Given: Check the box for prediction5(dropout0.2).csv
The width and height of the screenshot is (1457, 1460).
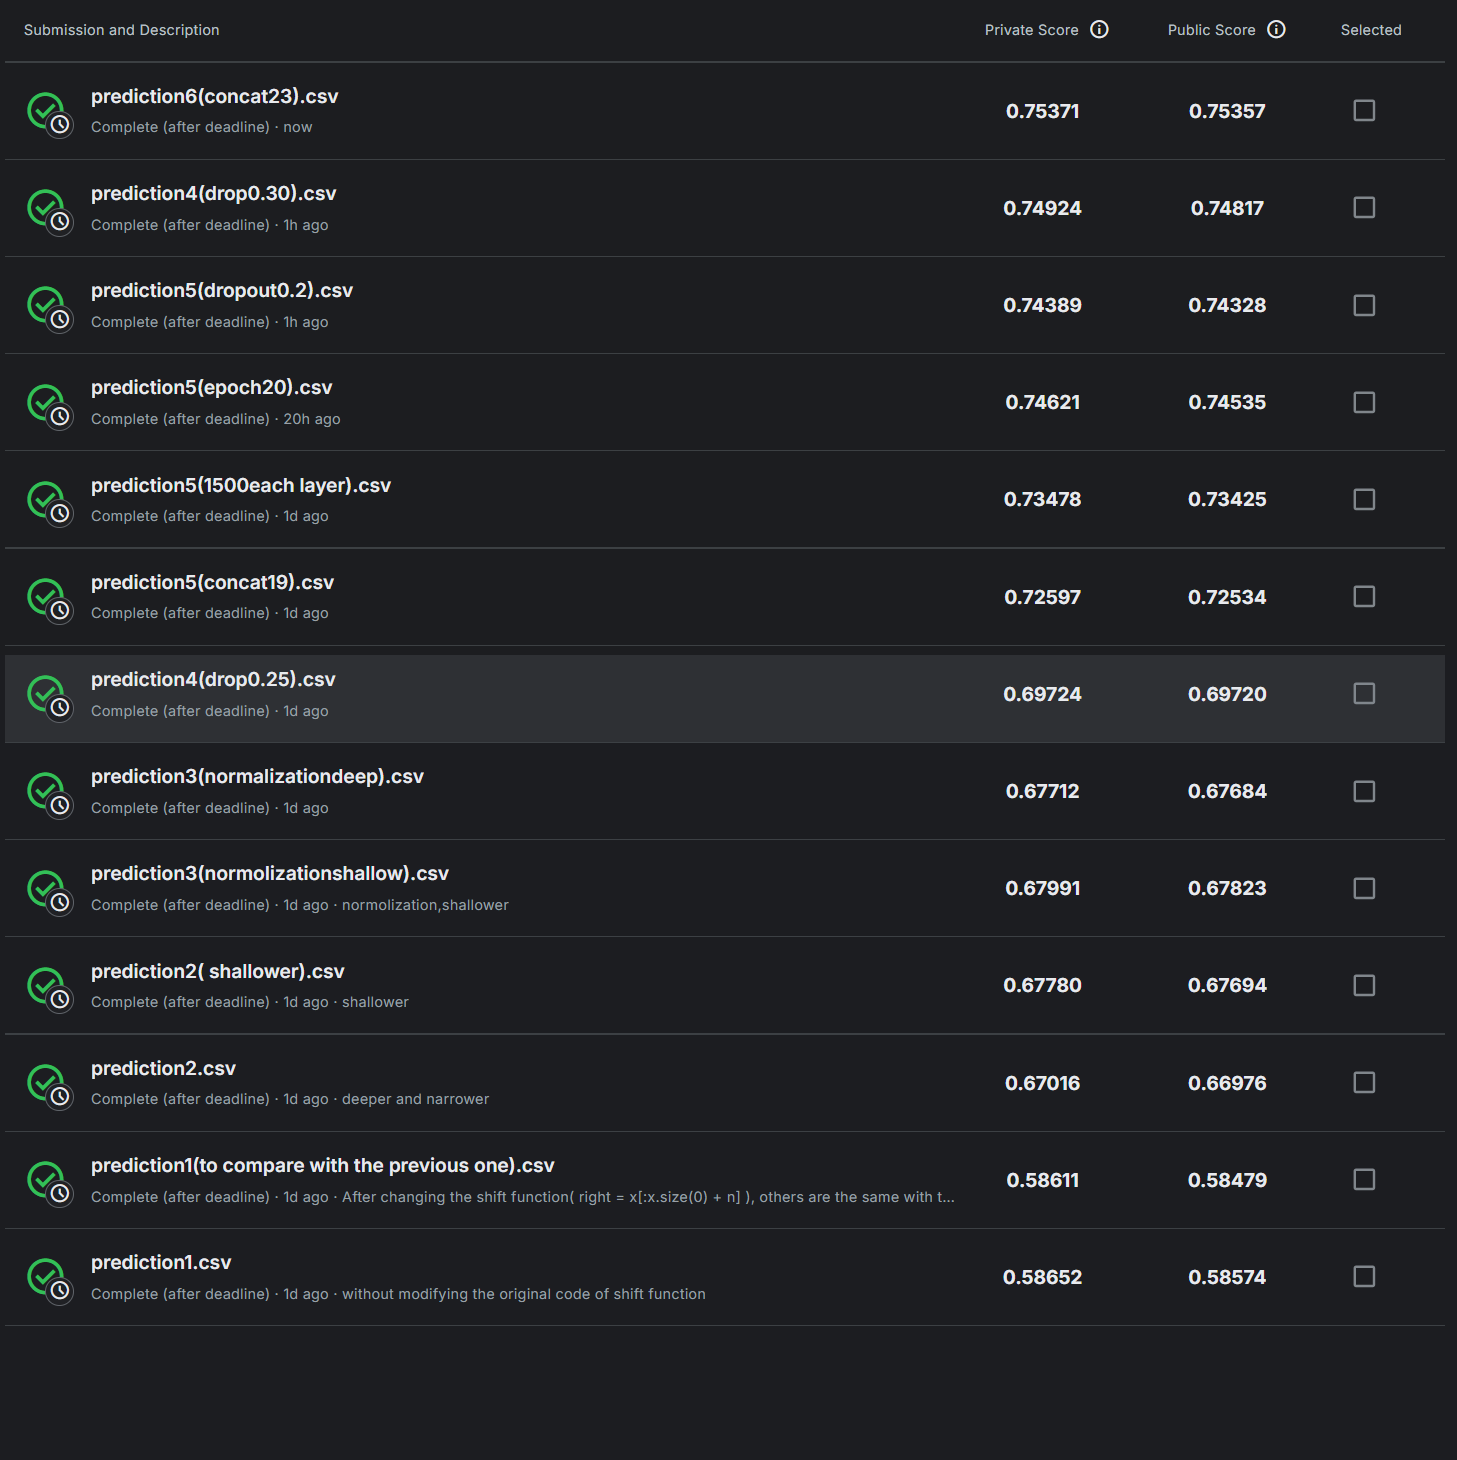Looking at the screenshot, I should [x=1364, y=305].
